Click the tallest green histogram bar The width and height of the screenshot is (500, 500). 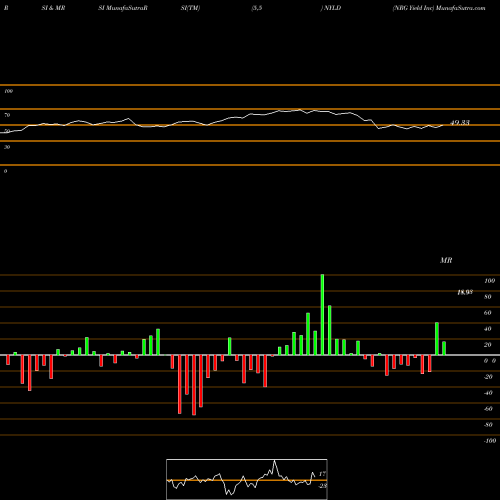[322, 315]
